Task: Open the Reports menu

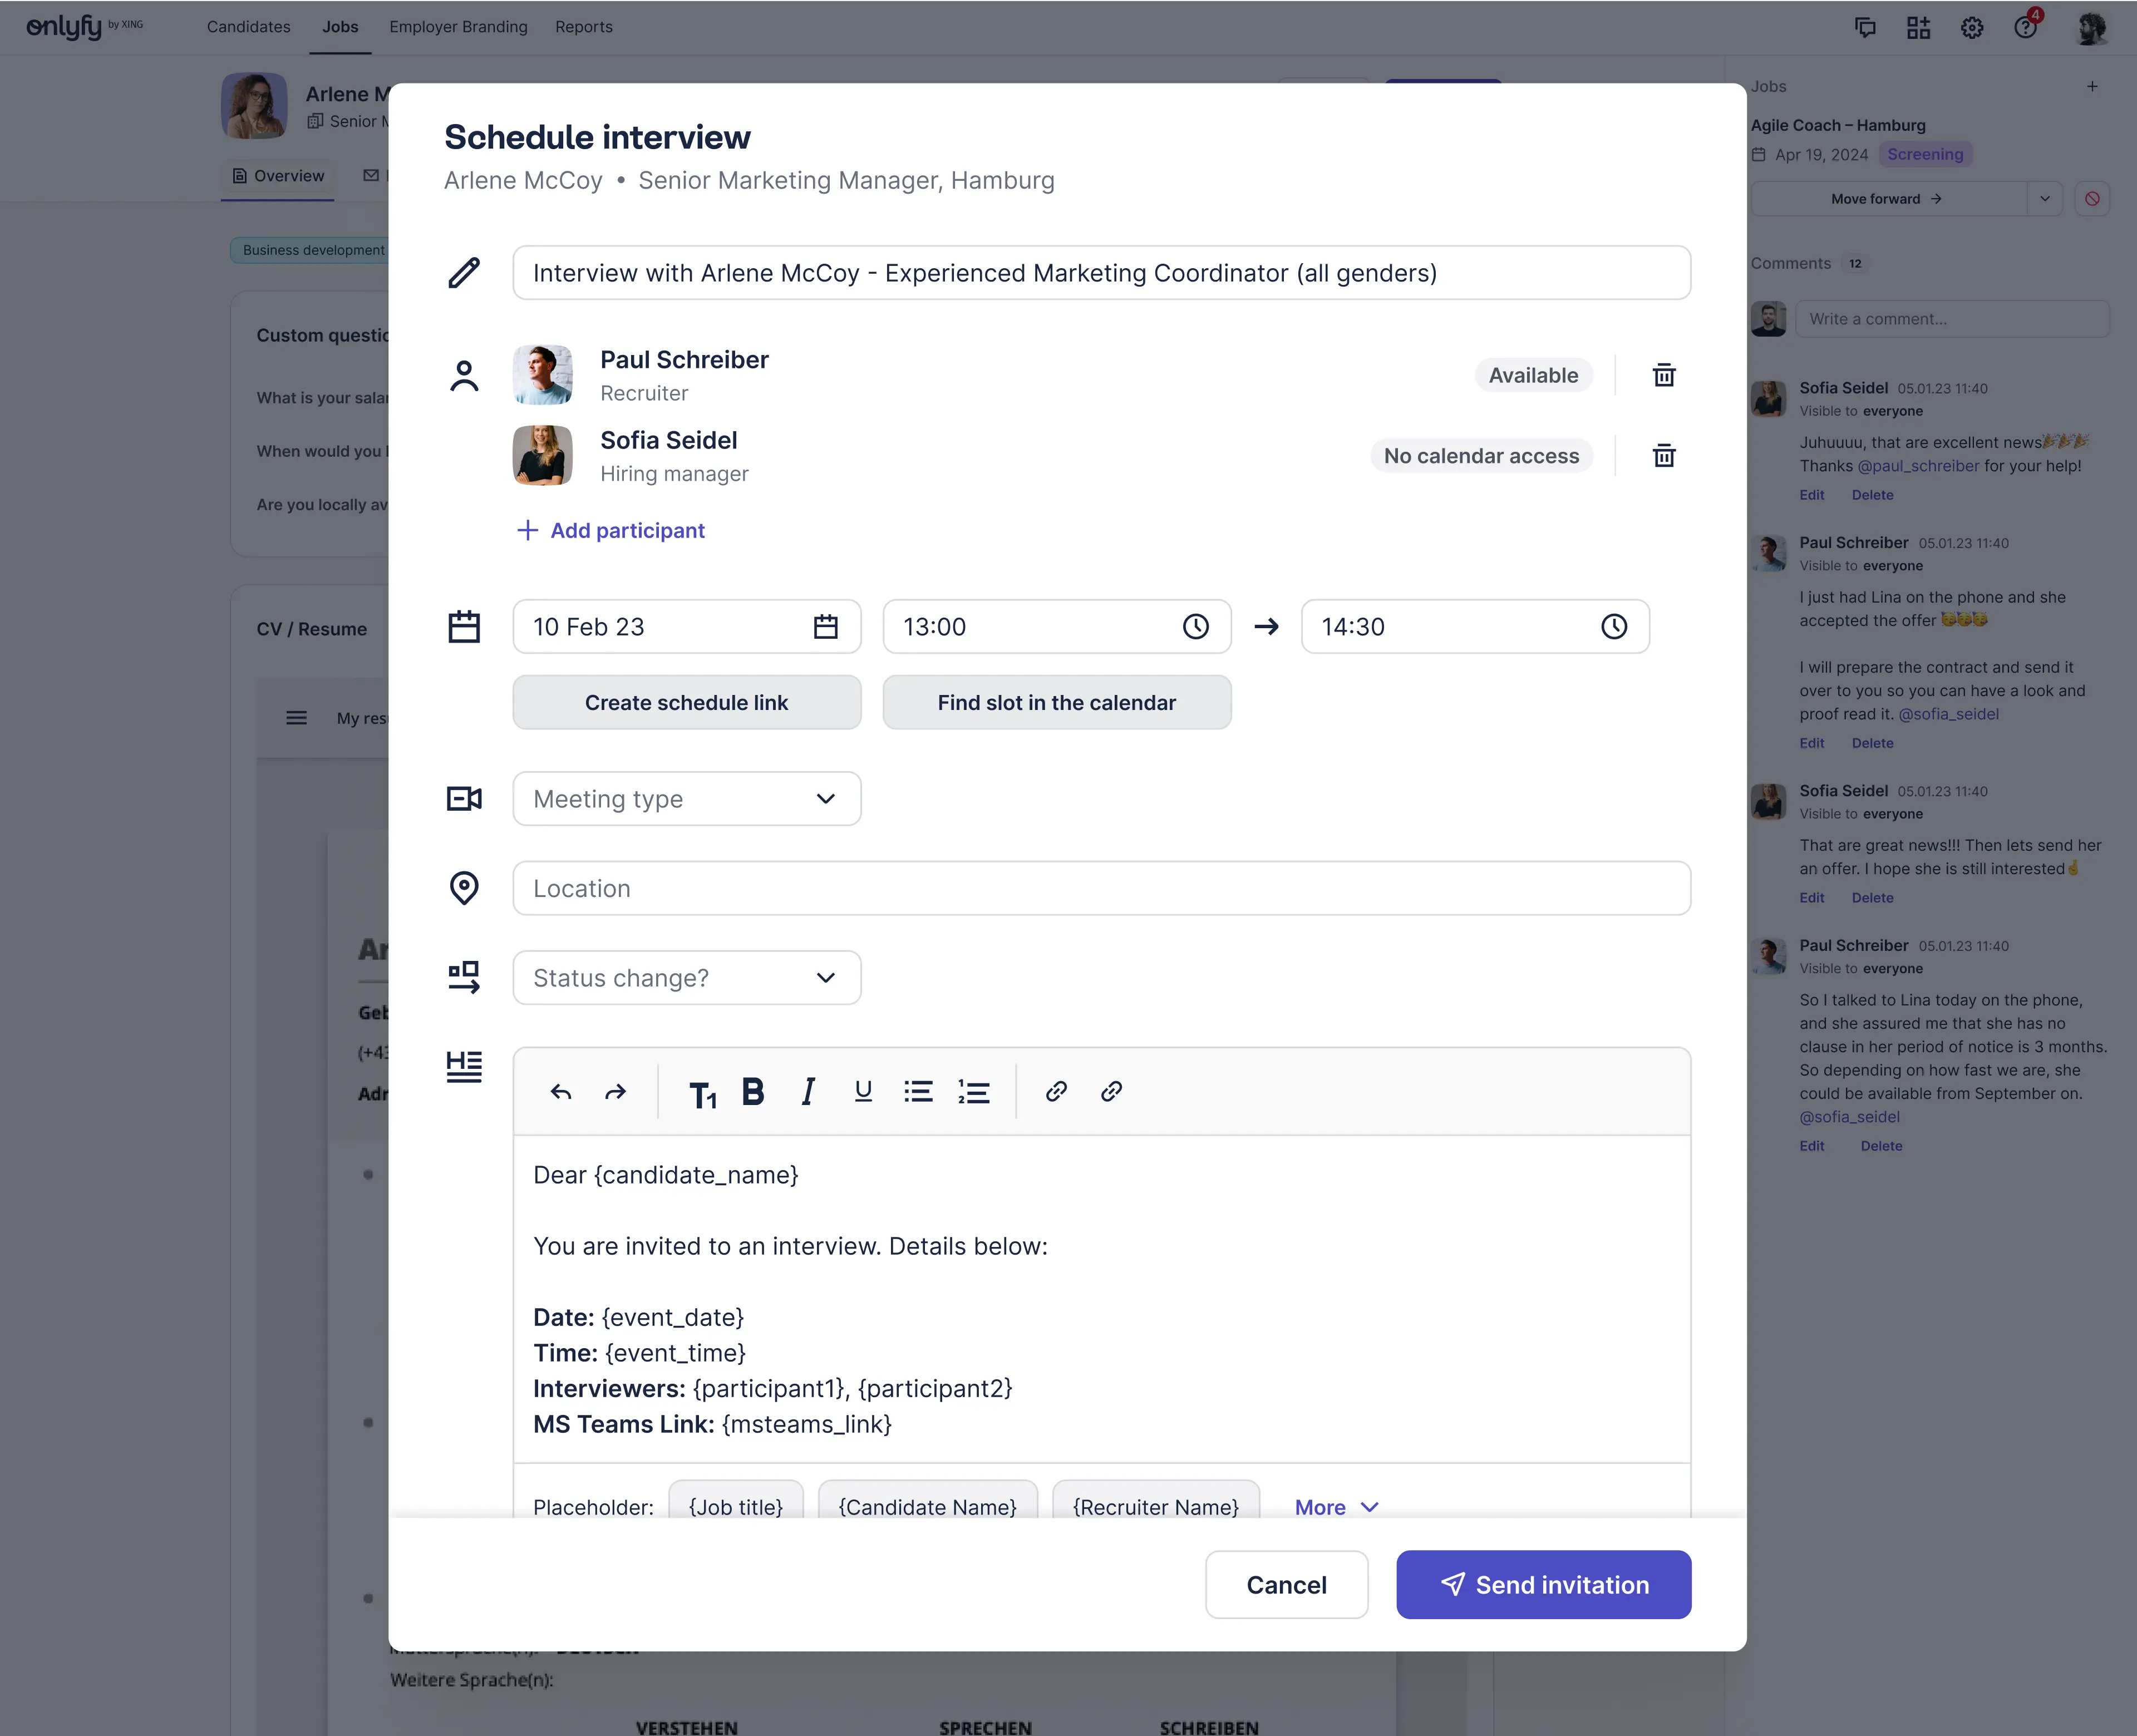Action: pos(584,27)
